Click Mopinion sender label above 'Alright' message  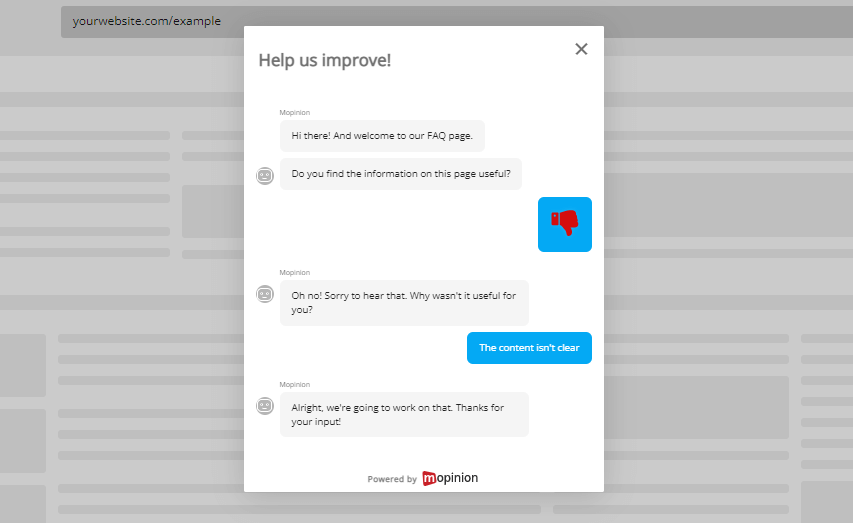[295, 385]
